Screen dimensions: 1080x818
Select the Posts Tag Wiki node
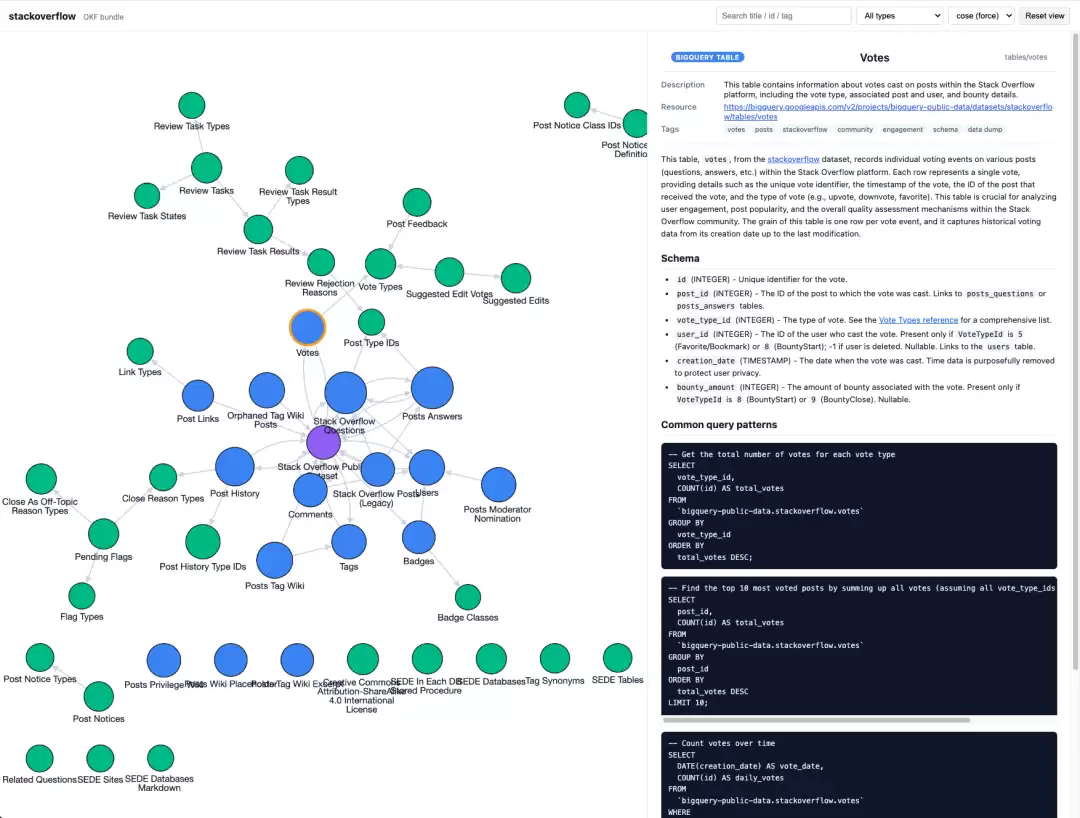(x=275, y=560)
